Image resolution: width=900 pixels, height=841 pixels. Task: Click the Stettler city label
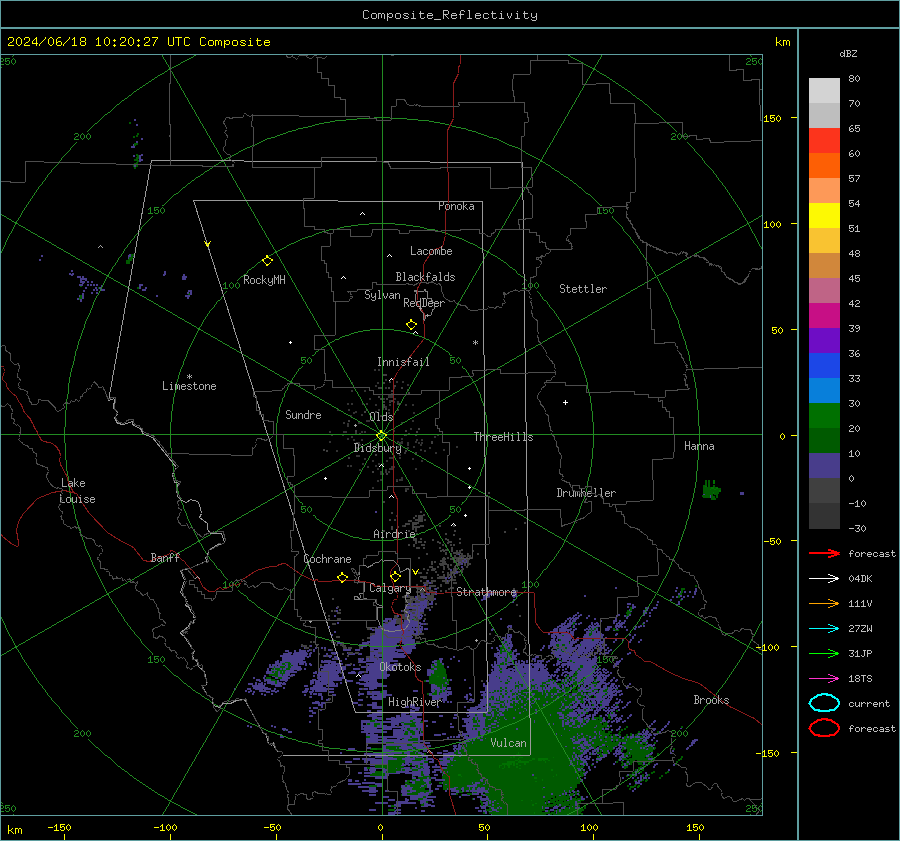coord(583,289)
